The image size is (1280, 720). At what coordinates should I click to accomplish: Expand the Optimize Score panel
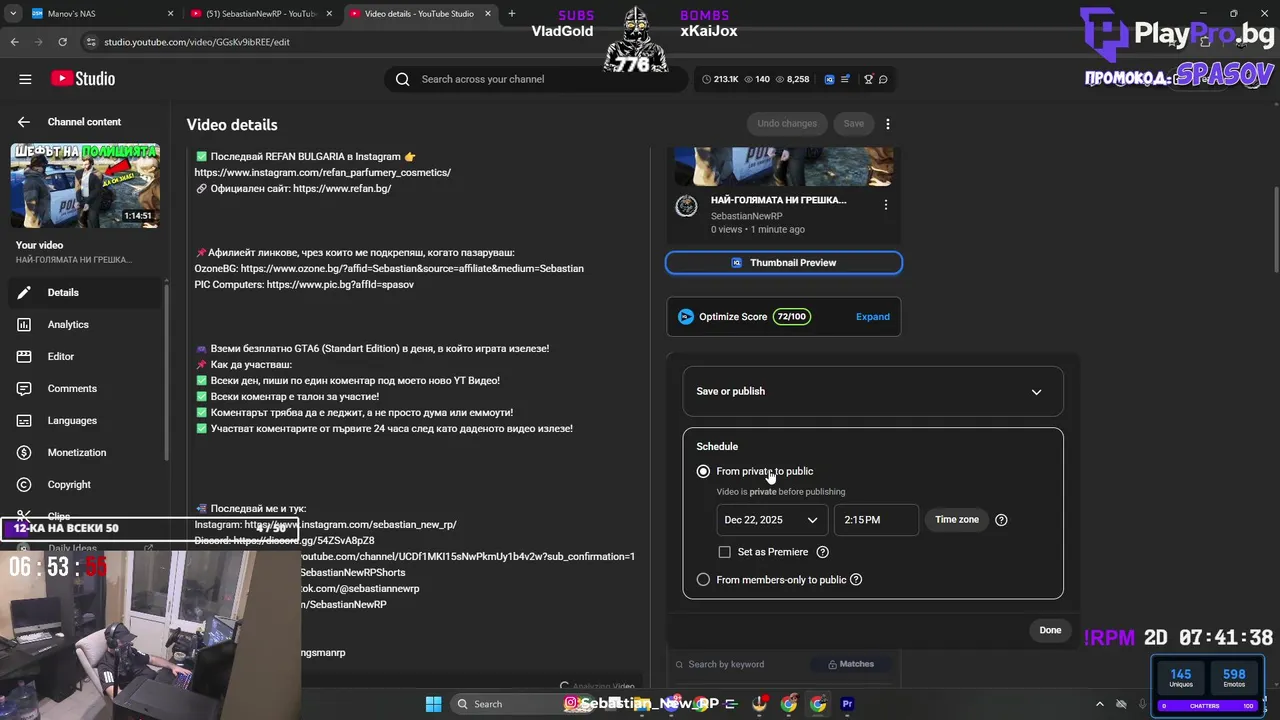[872, 316]
